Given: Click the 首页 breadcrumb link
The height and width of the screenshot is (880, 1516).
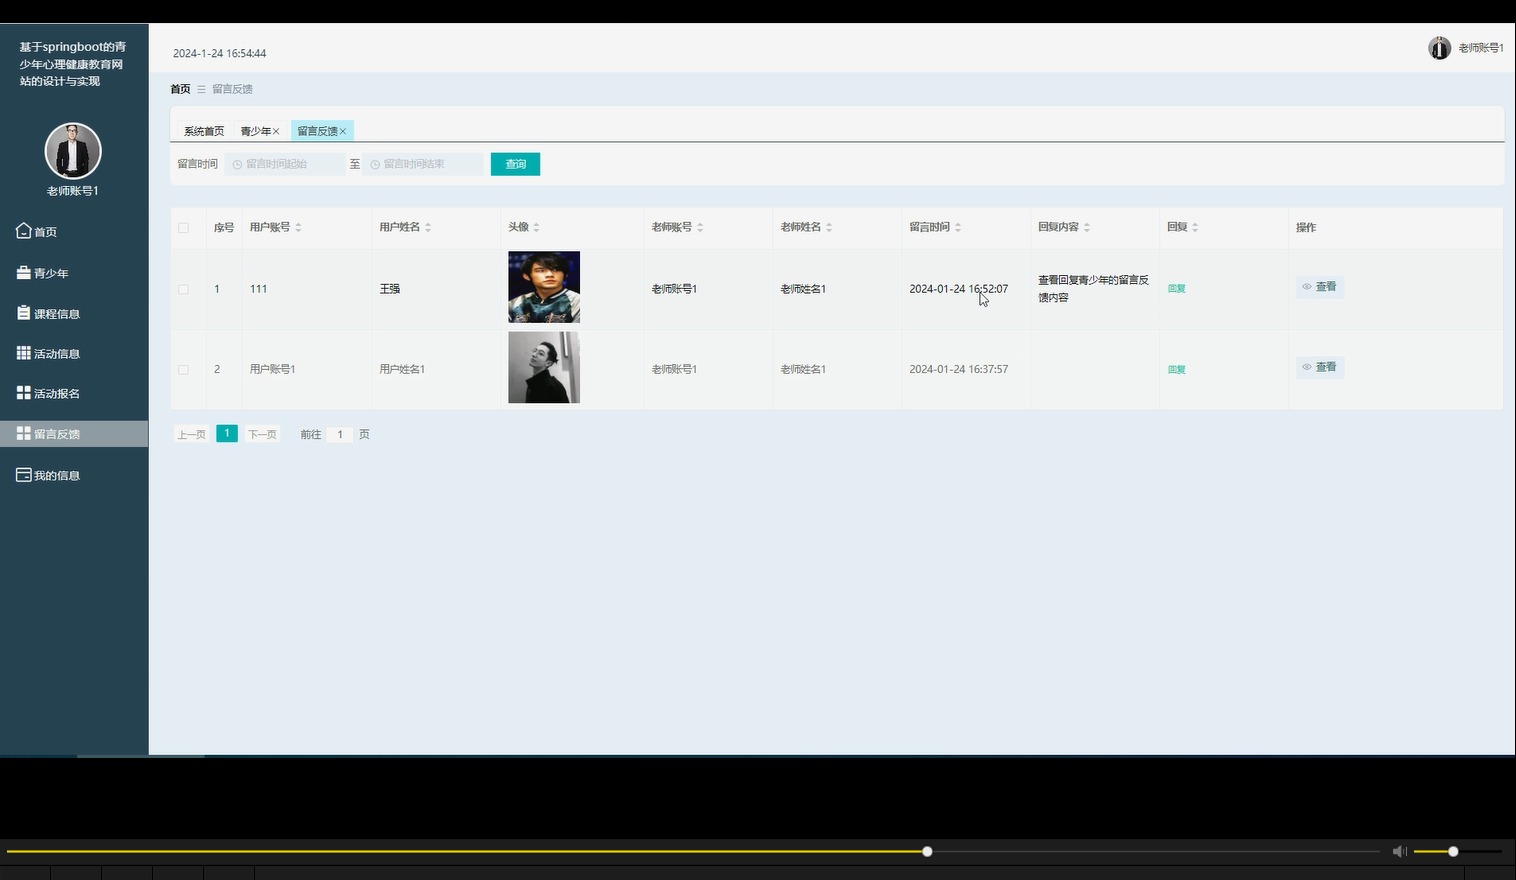Looking at the screenshot, I should (x=180, y=89).
